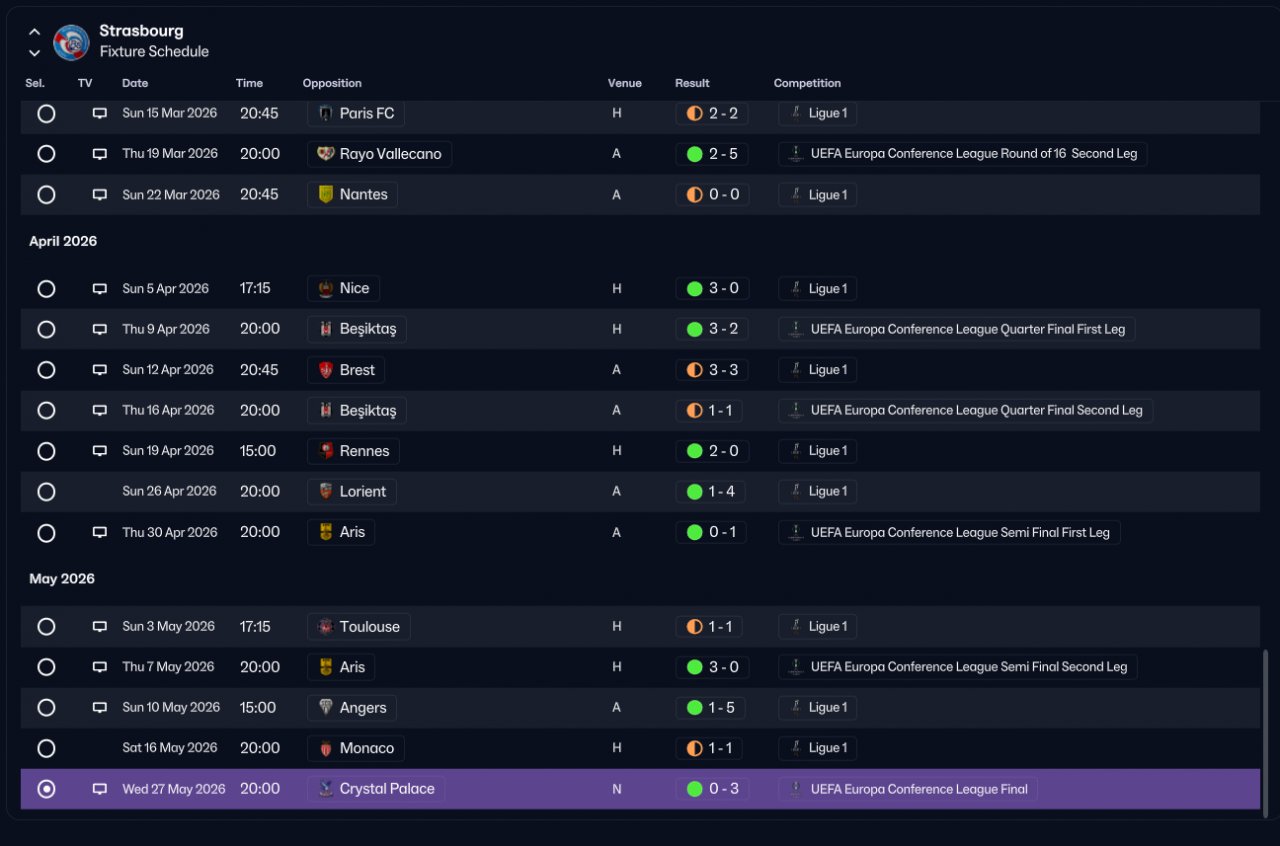Open the Toulouse club button
The image size is (1280, 846).
point(359,627)
